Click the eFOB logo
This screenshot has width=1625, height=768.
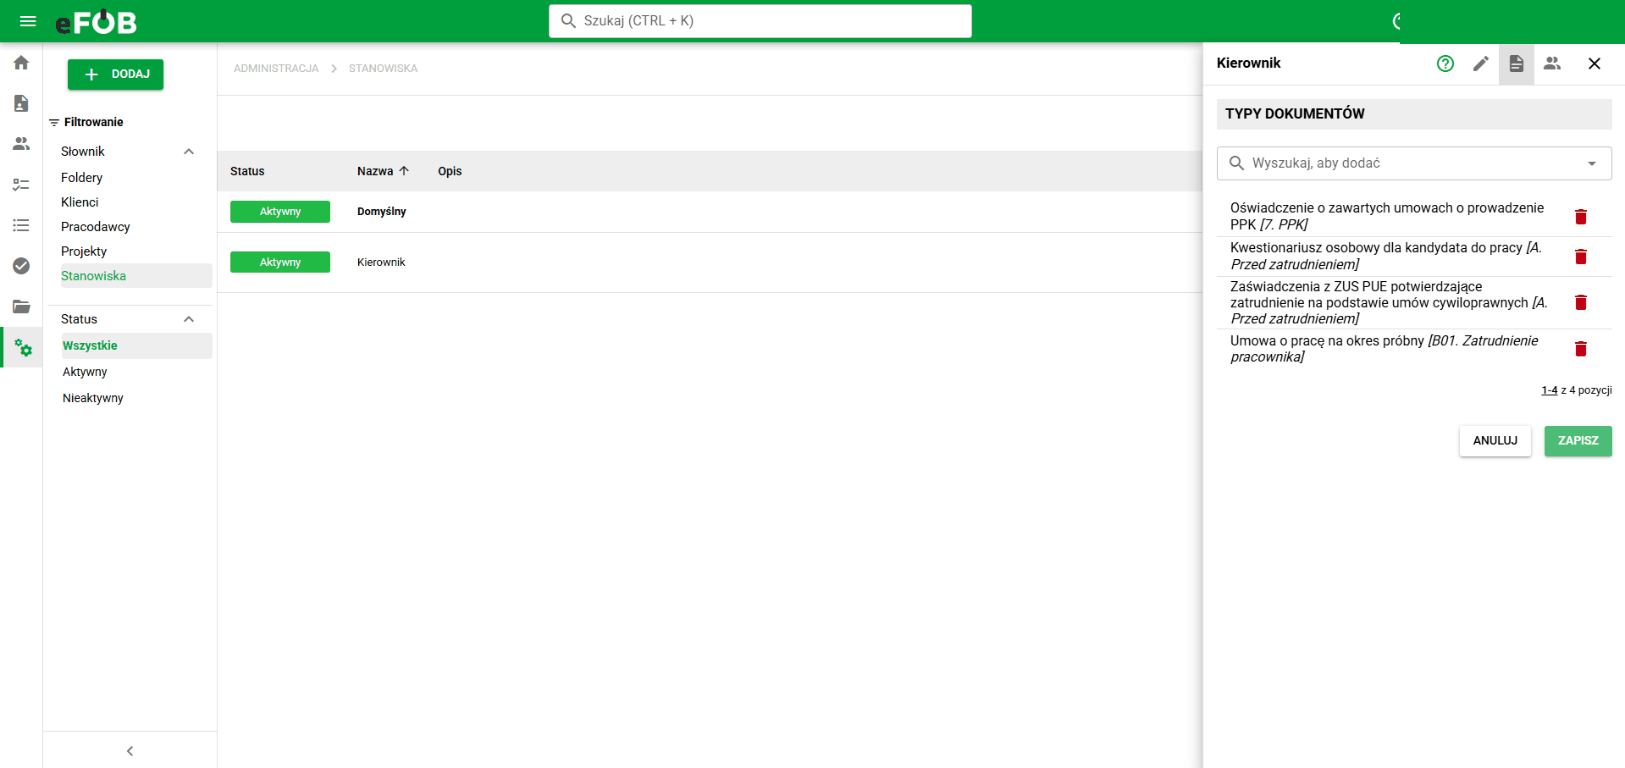pyautogui.click(x=96, y=21)
